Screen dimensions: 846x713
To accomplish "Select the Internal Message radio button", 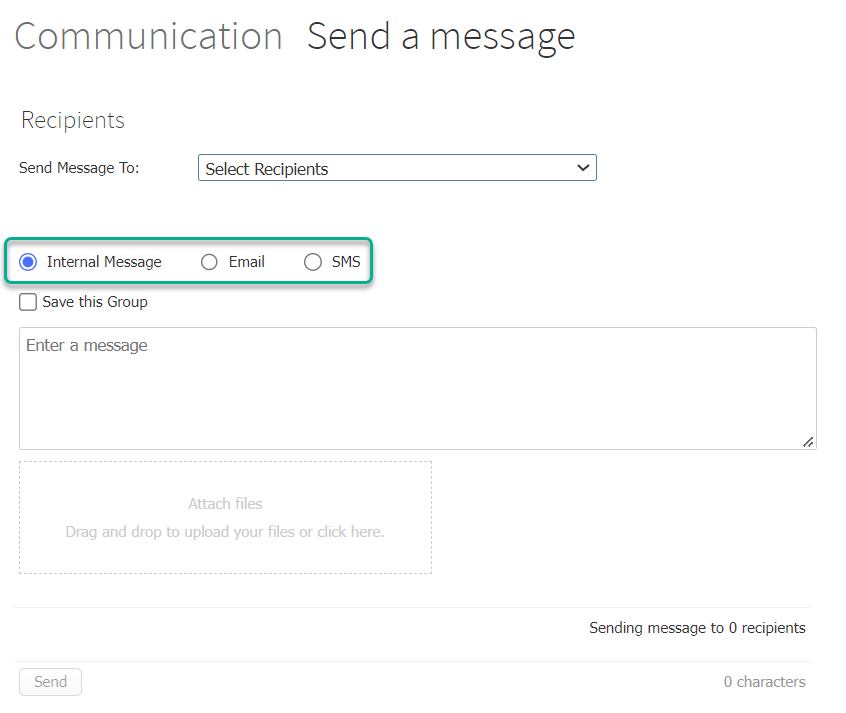I will click(x=27, y=261).
